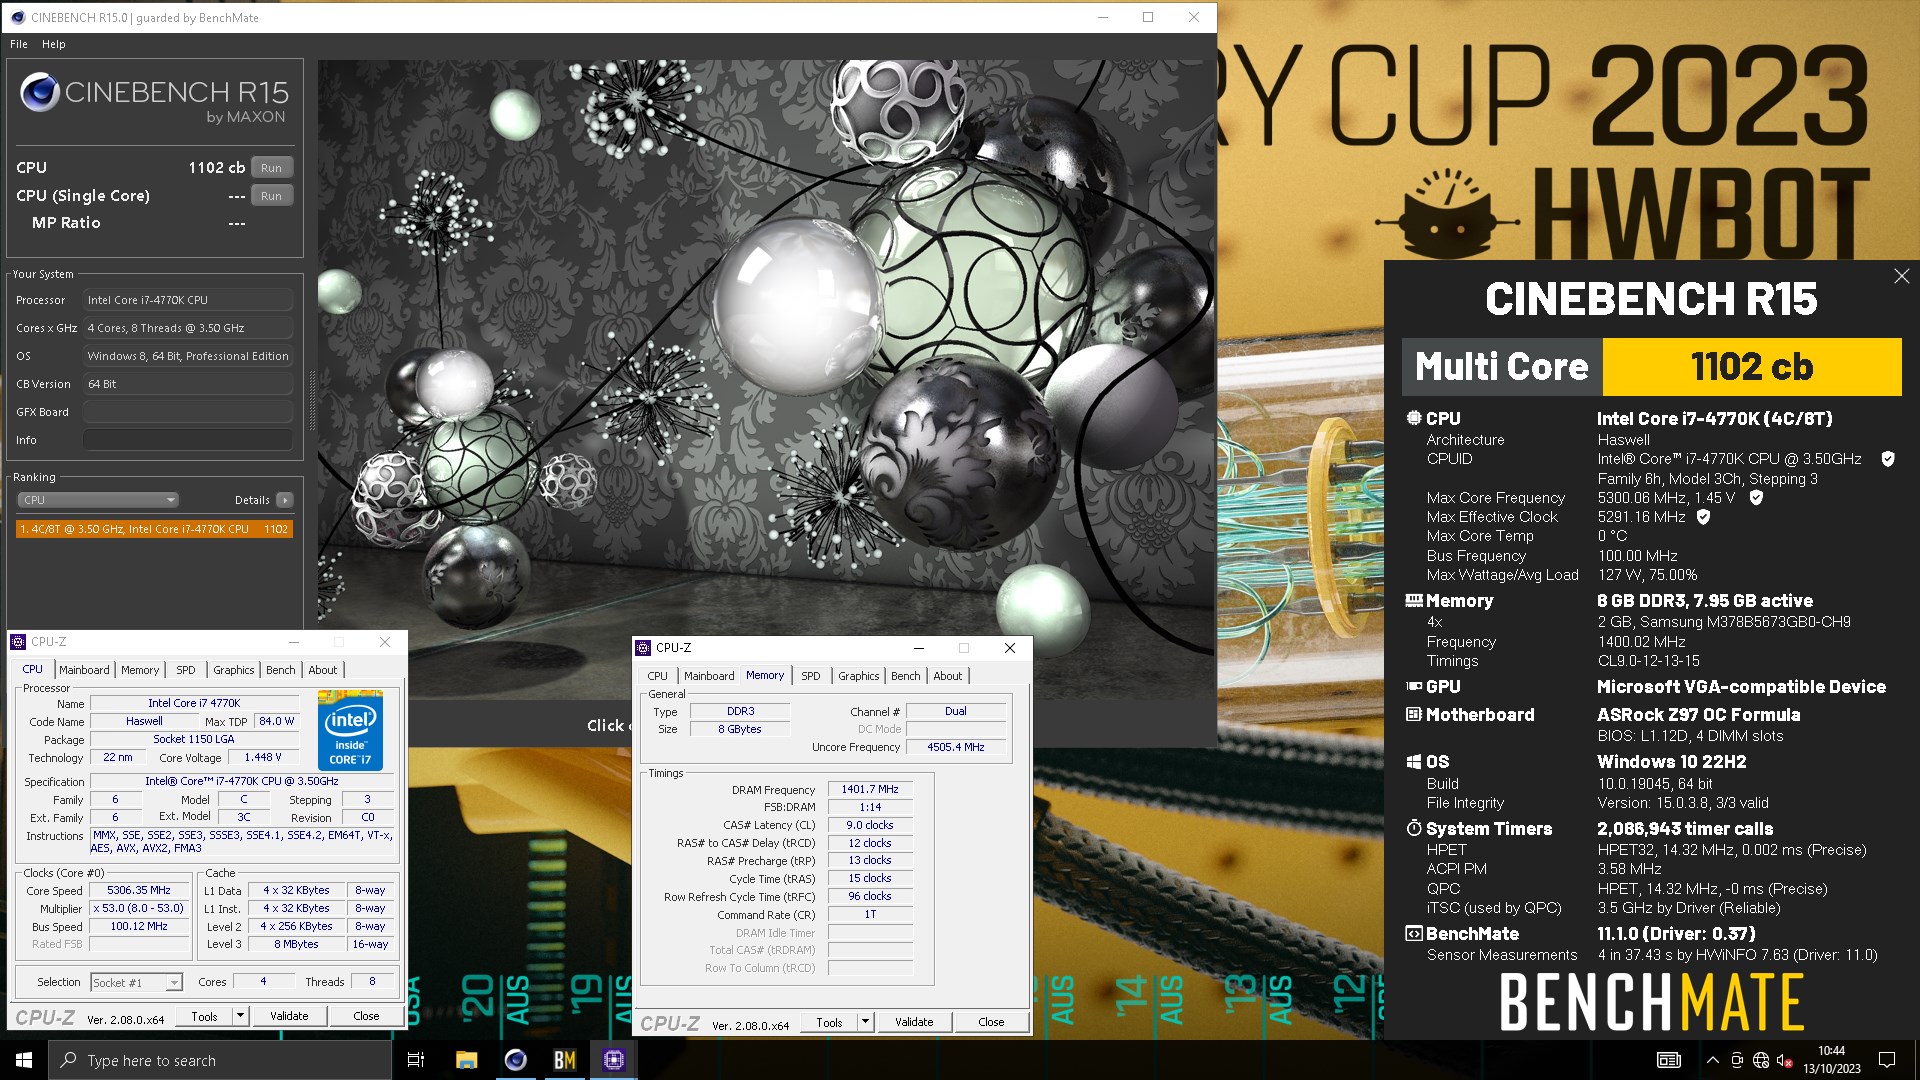Click Close button in left CPU-Z window
Image resolution: width=1920 pixels, height=1080 pixels.
pyautogui.click(x=366, y=1016)
